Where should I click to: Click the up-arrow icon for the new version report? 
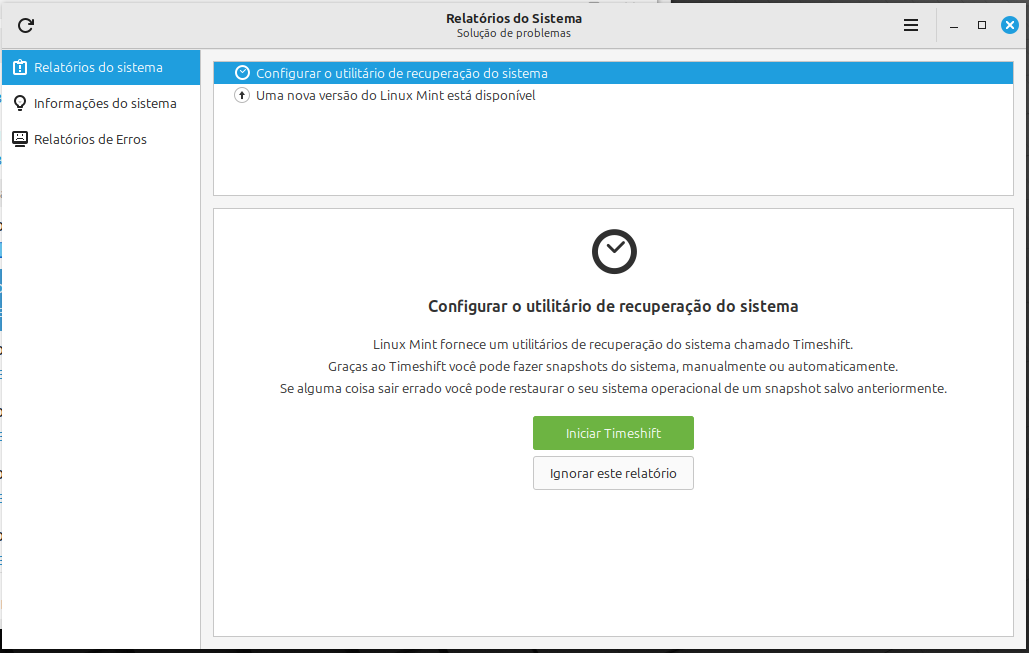point(242,96)
